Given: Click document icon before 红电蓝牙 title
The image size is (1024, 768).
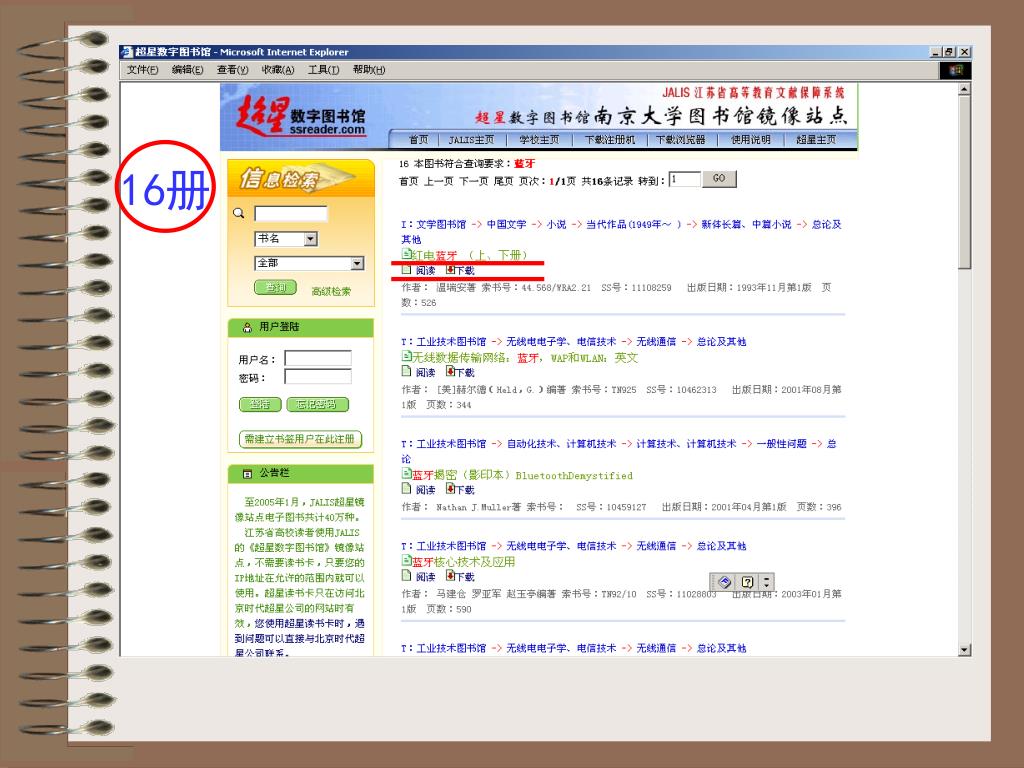Looking at the screenshot, I should 406,254.
